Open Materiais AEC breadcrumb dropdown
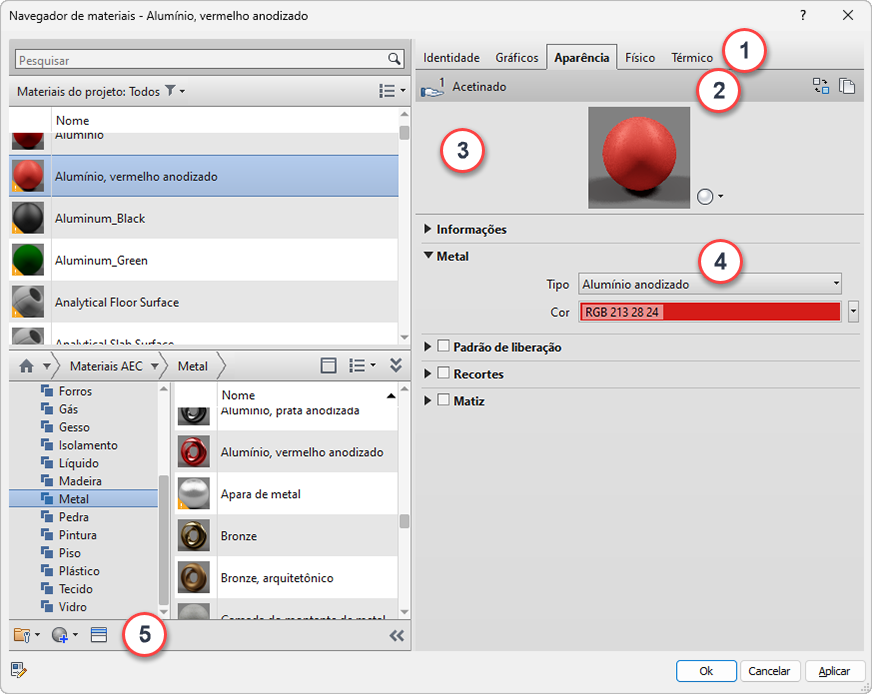872x694 pixels. click(x=155, y=366)
